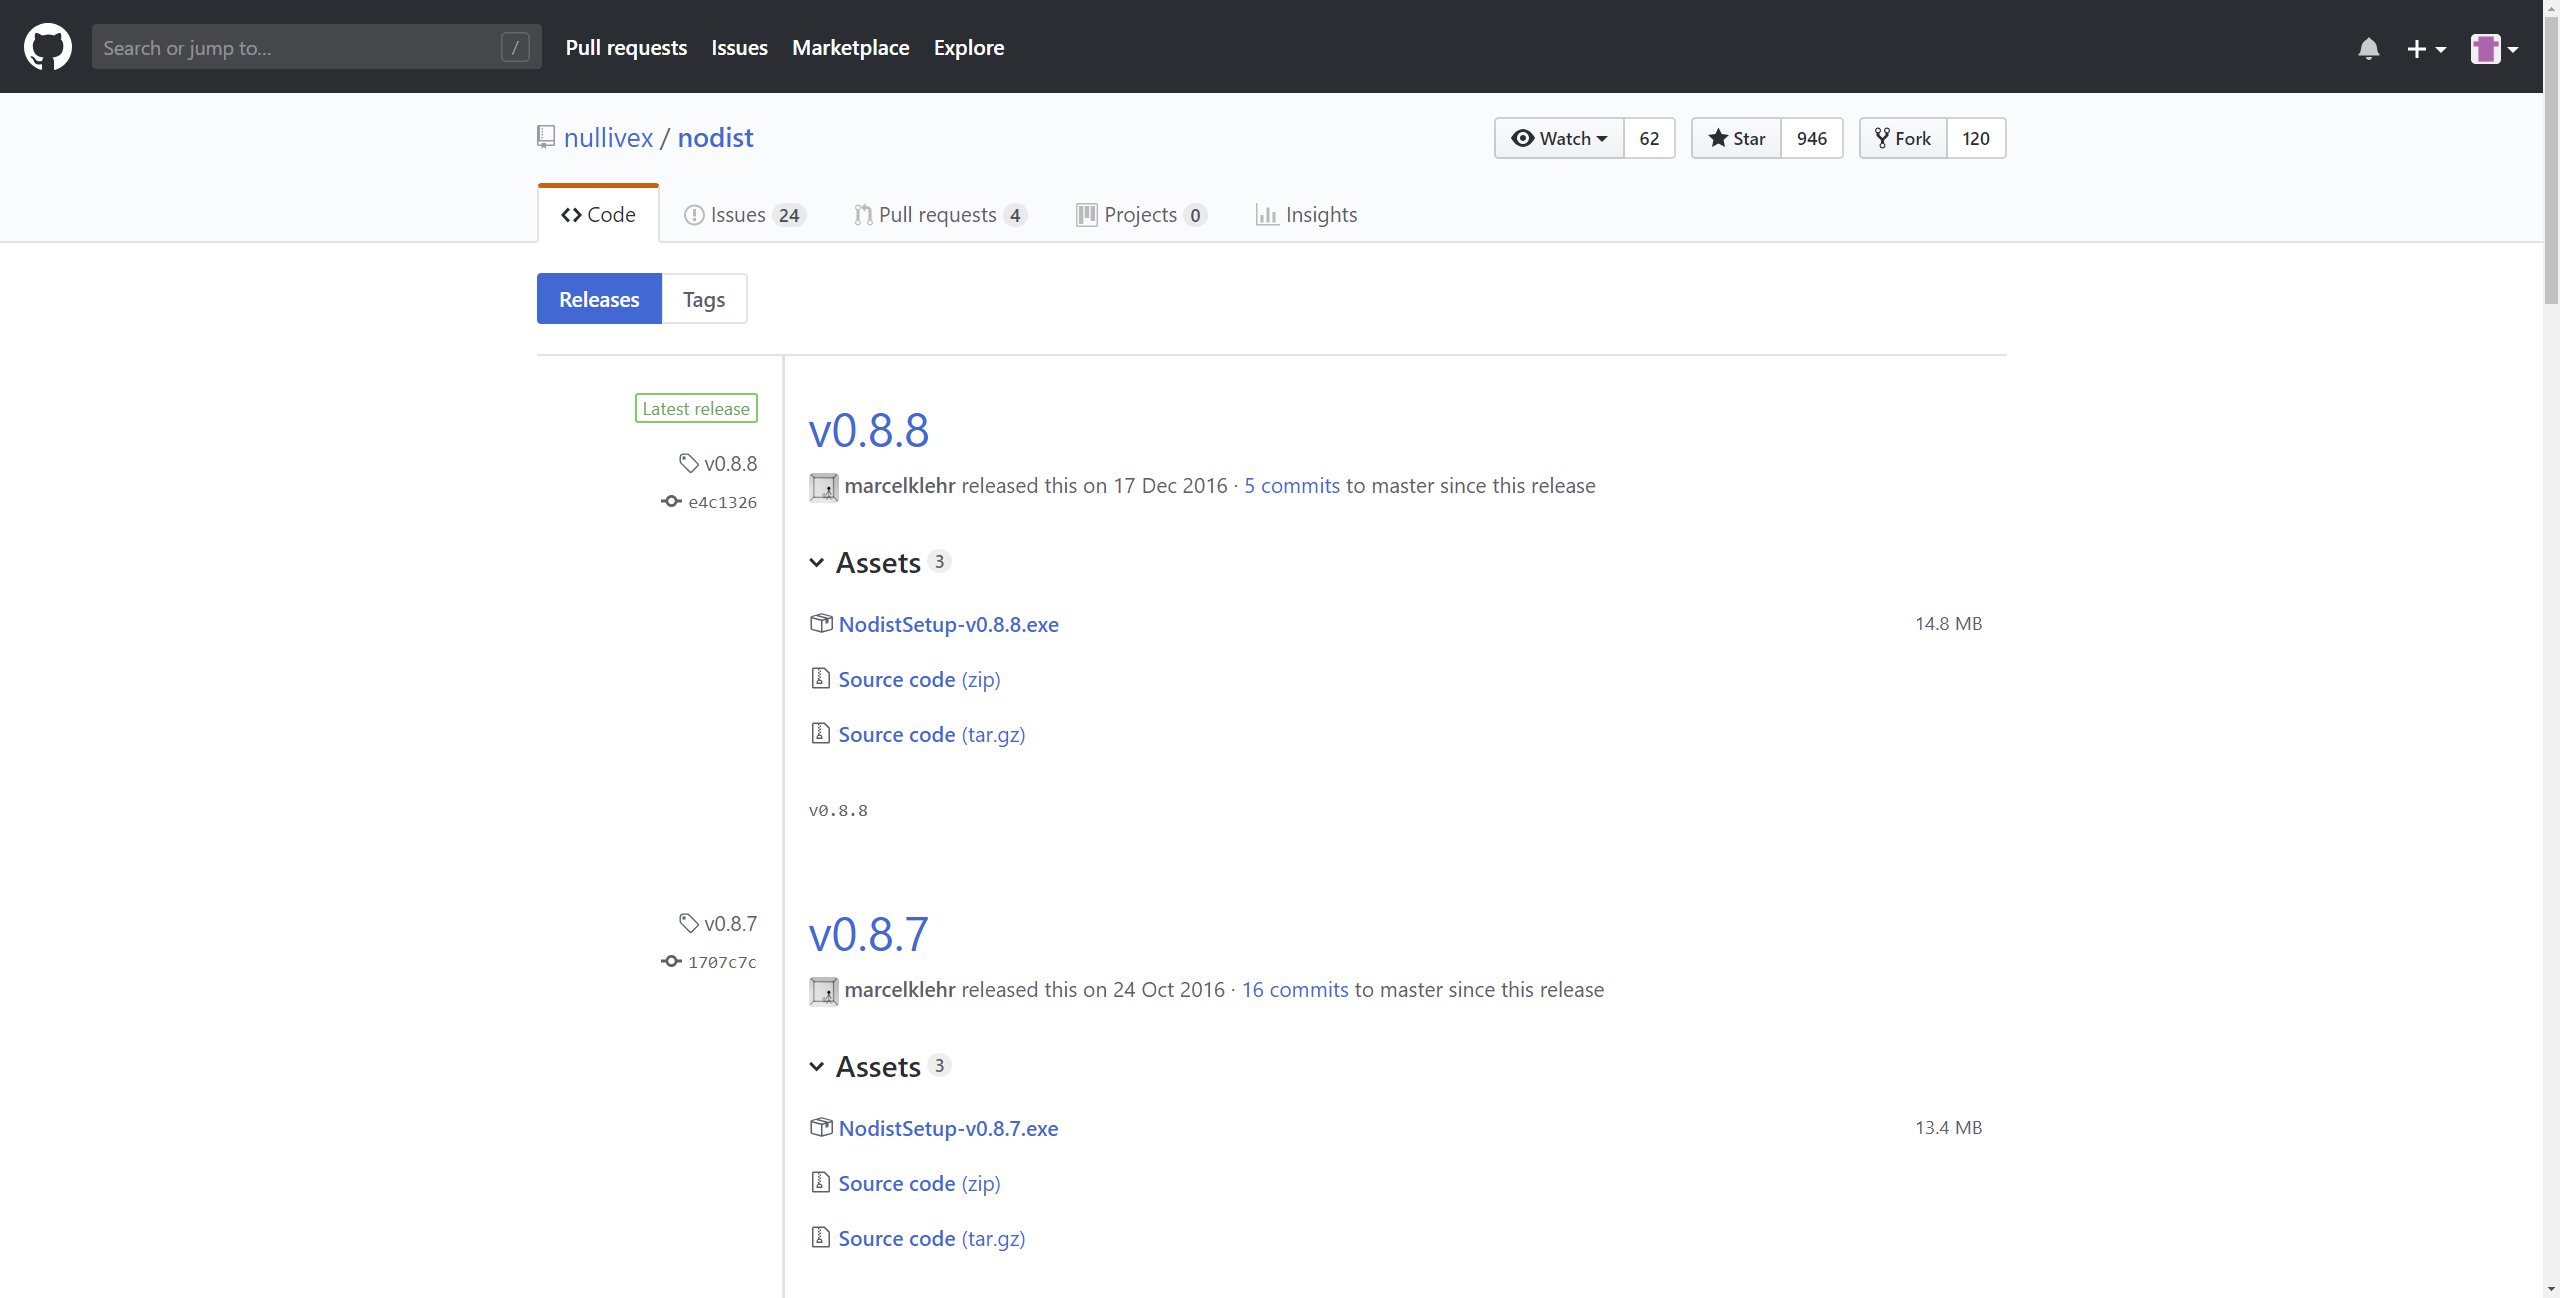Click the Latest release badge
The width and height of the screenshot is (2560, 1298).
[696, 408]
